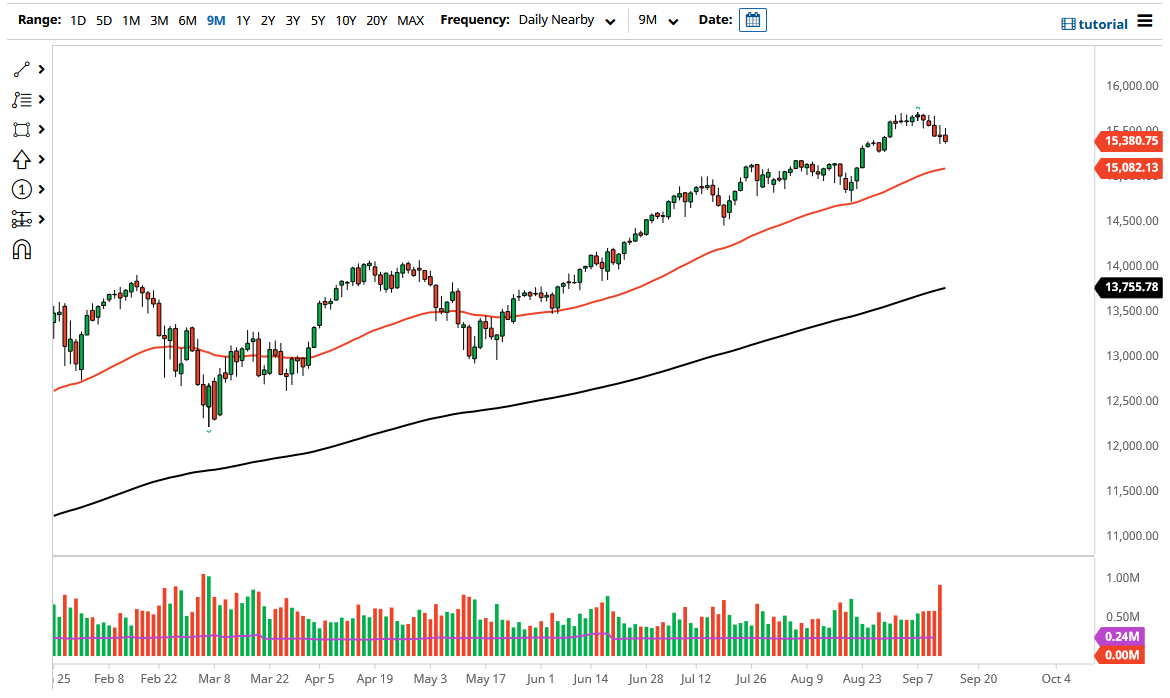Enable the 9M range setting
The height and width of the screenshot is (698, 1170).
click(x=215, y=19)
